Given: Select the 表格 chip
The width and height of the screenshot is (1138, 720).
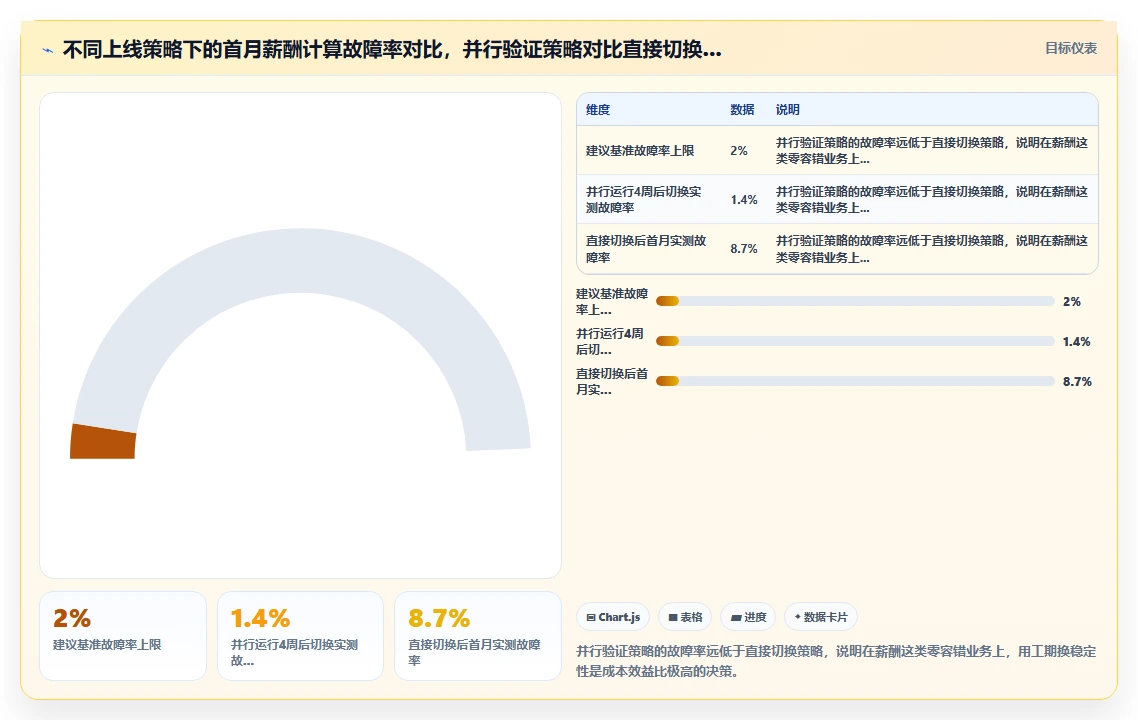Looking at the screenshot, I should [685, 617].
